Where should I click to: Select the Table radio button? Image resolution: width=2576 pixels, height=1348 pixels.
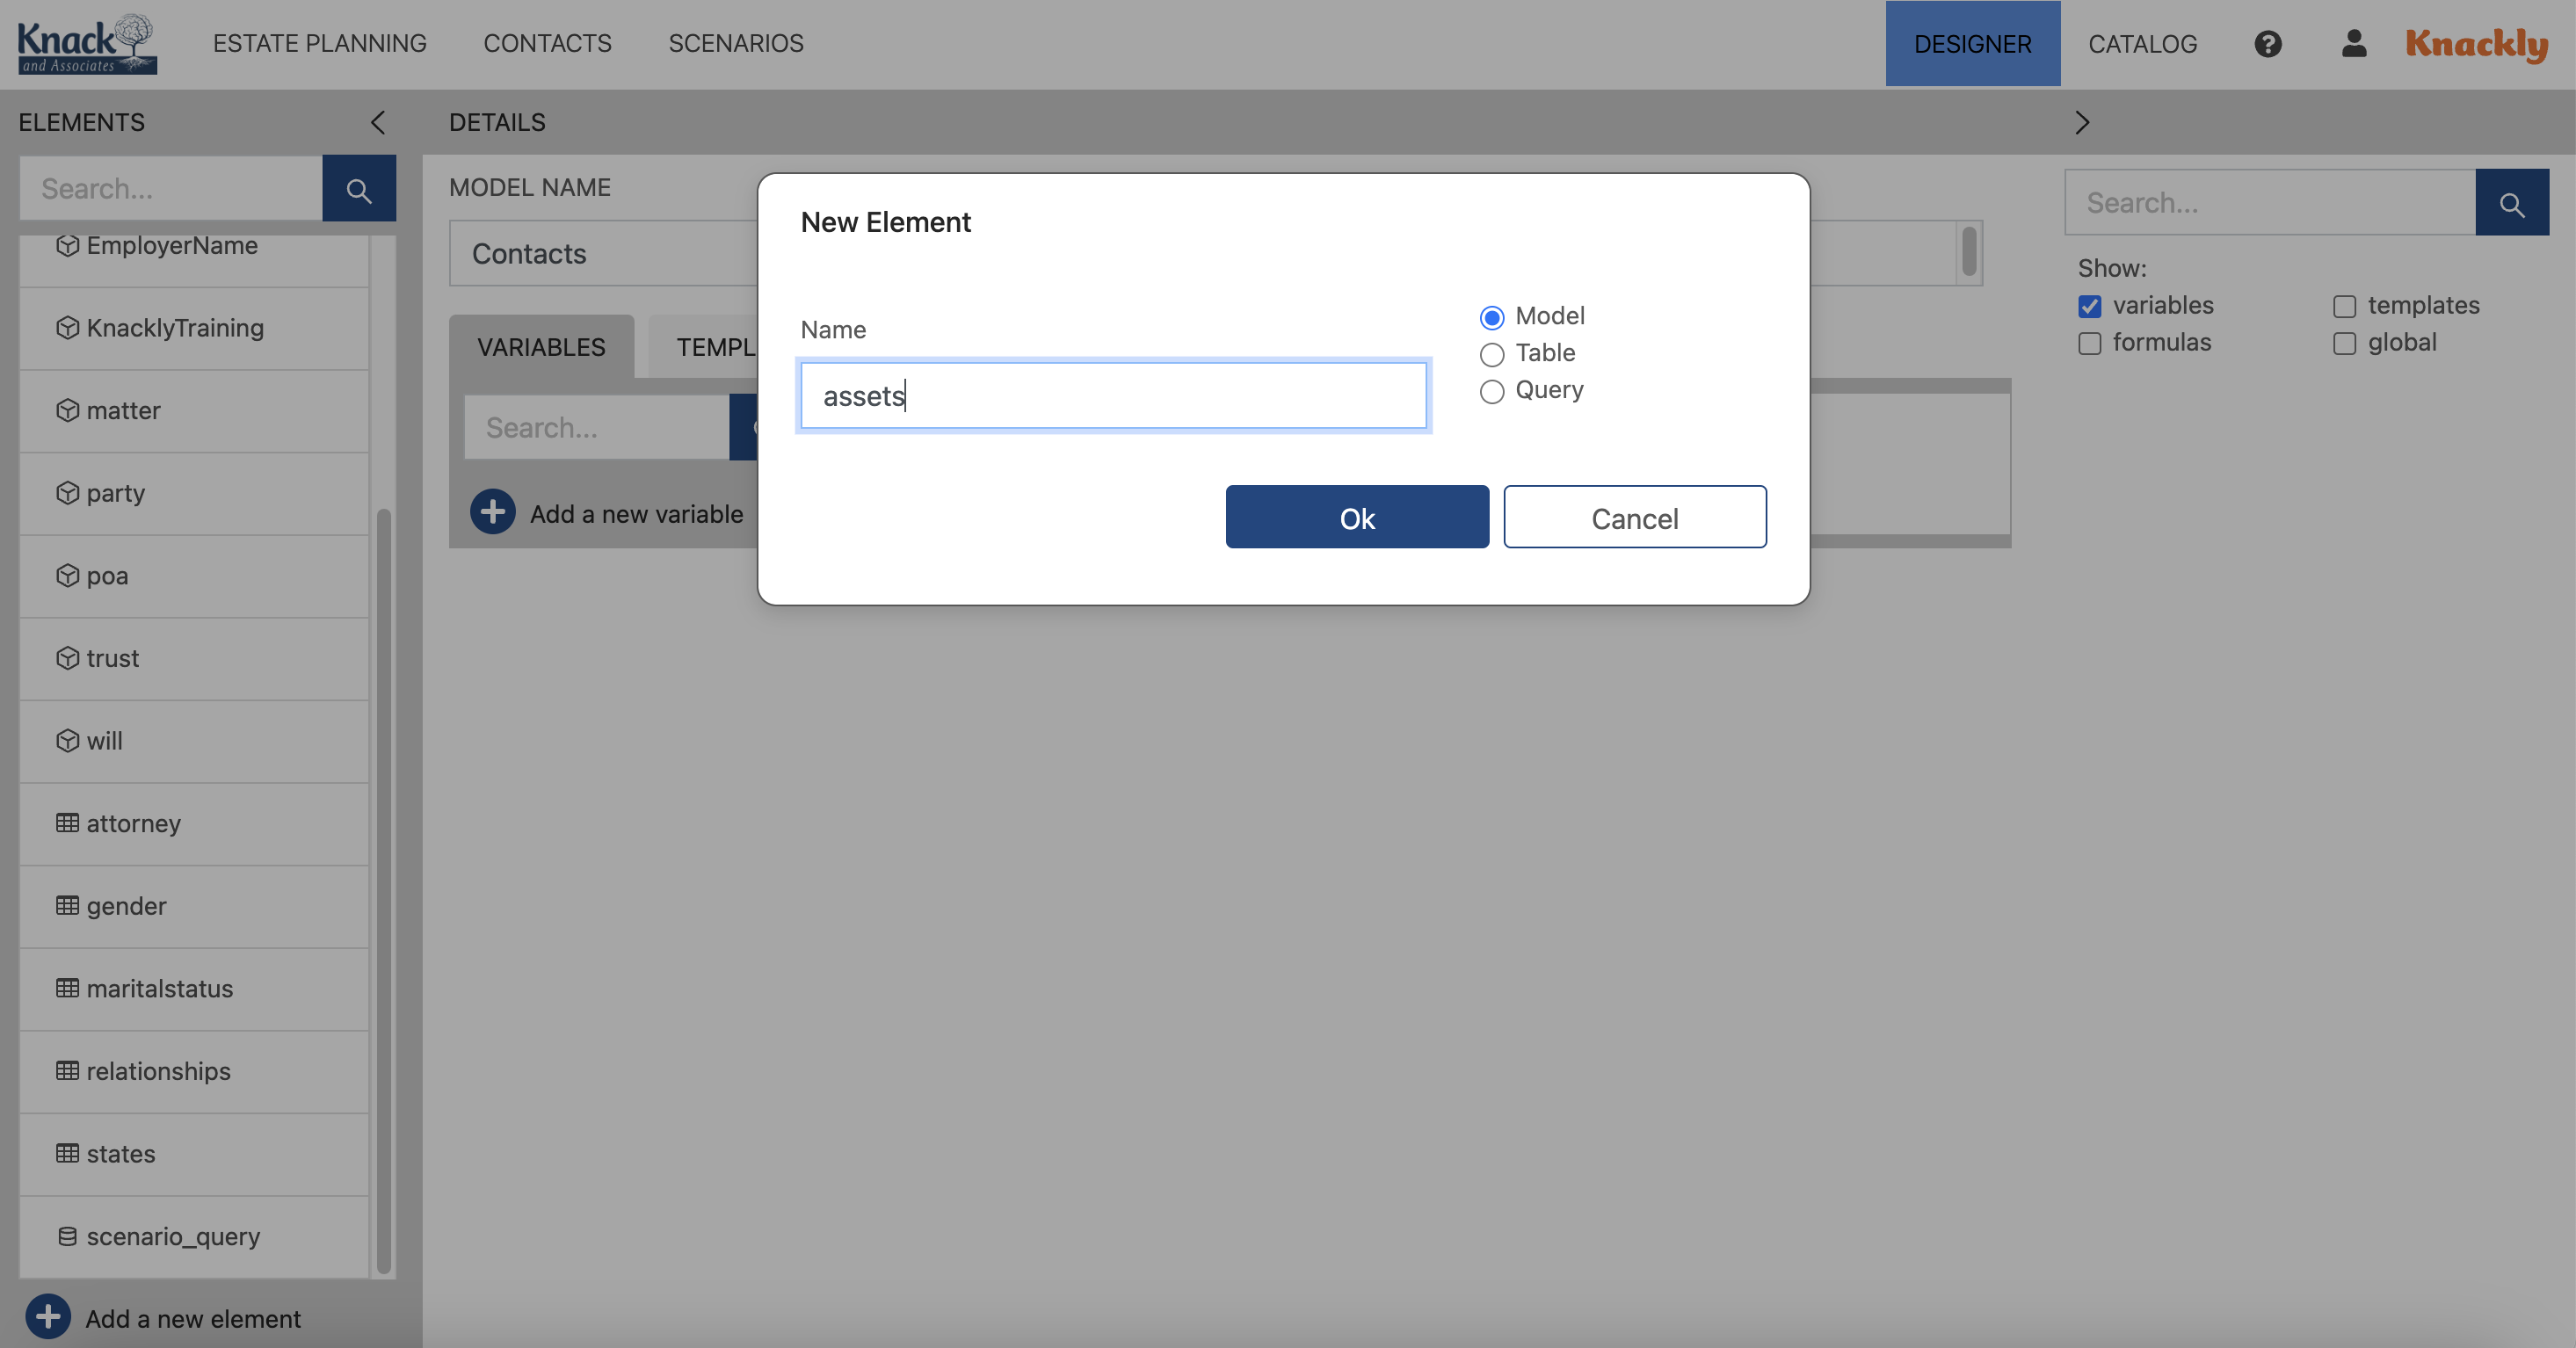(x=1492, y=355)
